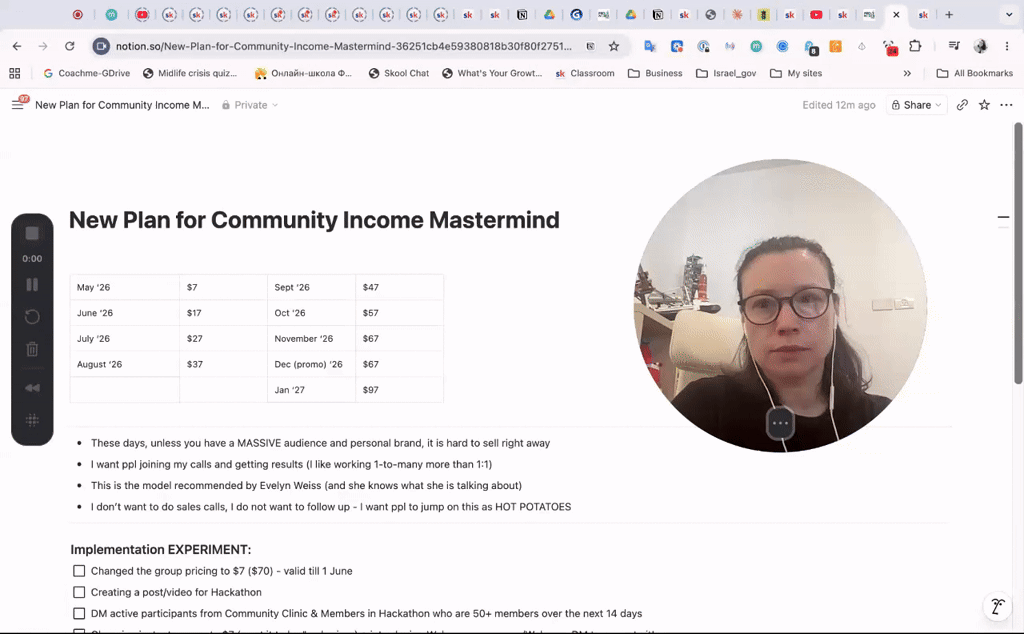Click the webcam video bubble
This screenshot has height=634, width=1024.
coord(780,306)
